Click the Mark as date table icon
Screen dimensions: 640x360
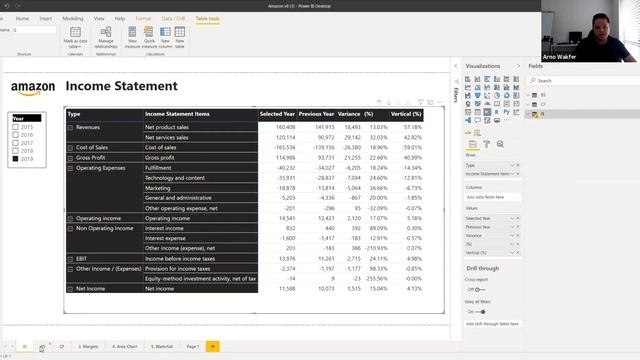75,32
